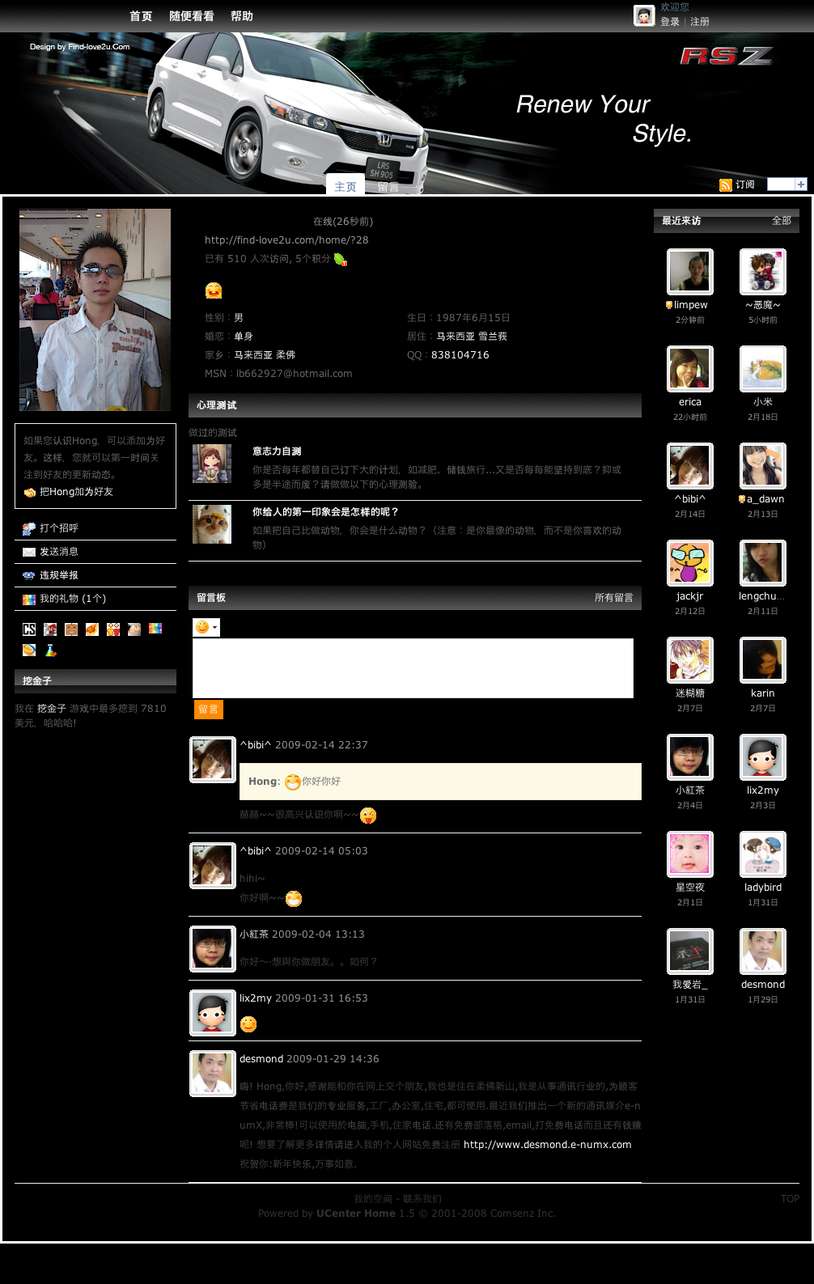The height and width of the screenshot is (1284, 814).
Task: Open 意志力自测 quiz title
Action: [x=277, y=452]
